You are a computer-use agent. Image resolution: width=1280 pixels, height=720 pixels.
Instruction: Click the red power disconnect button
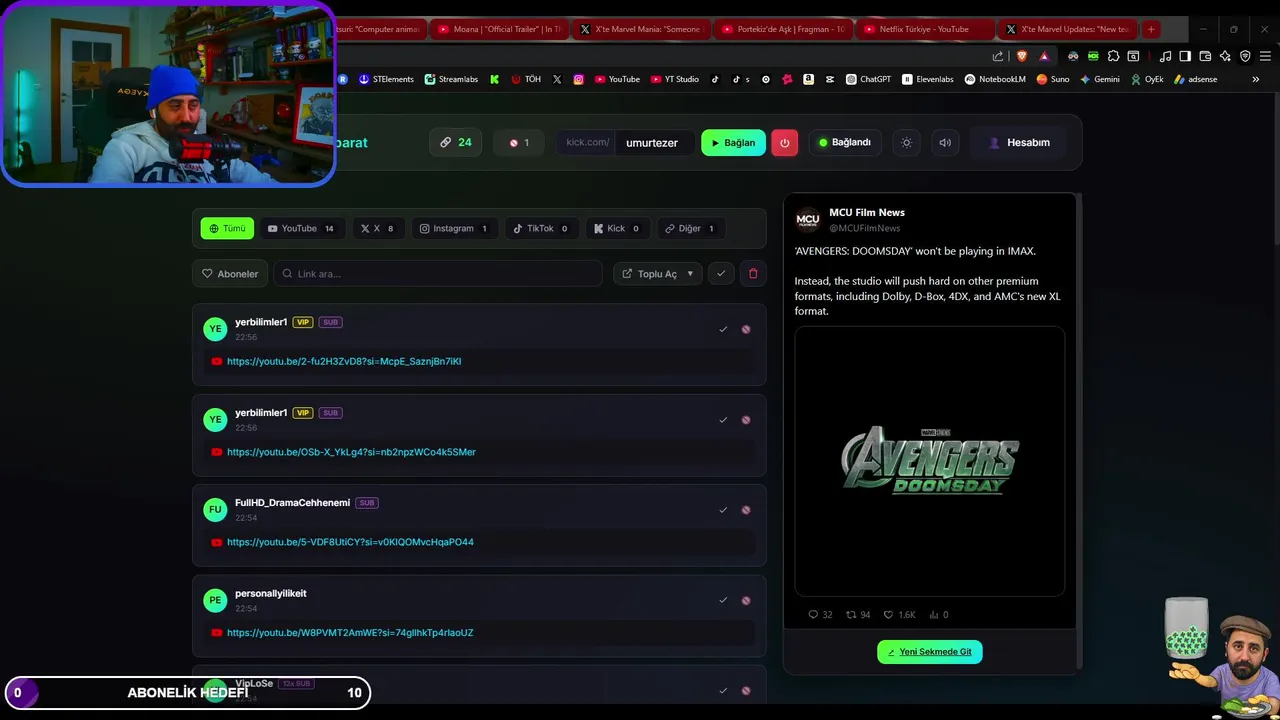(x=784, y=143)
